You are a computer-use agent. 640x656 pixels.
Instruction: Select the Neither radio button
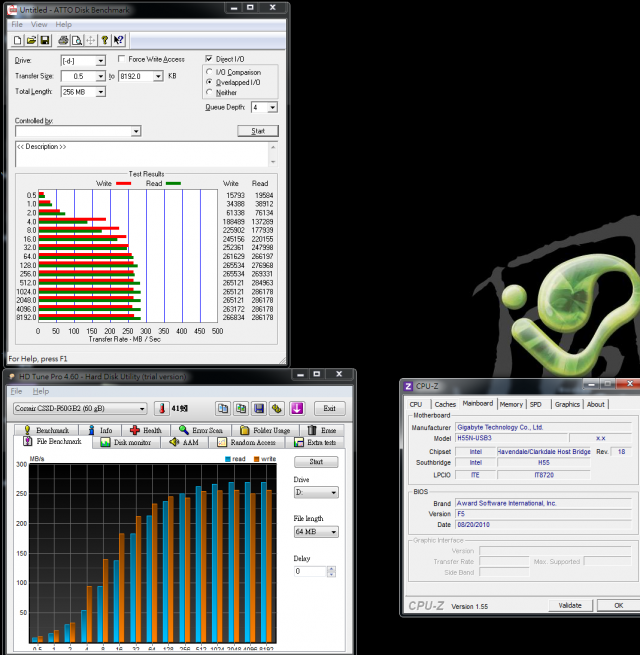click(209, 92)
